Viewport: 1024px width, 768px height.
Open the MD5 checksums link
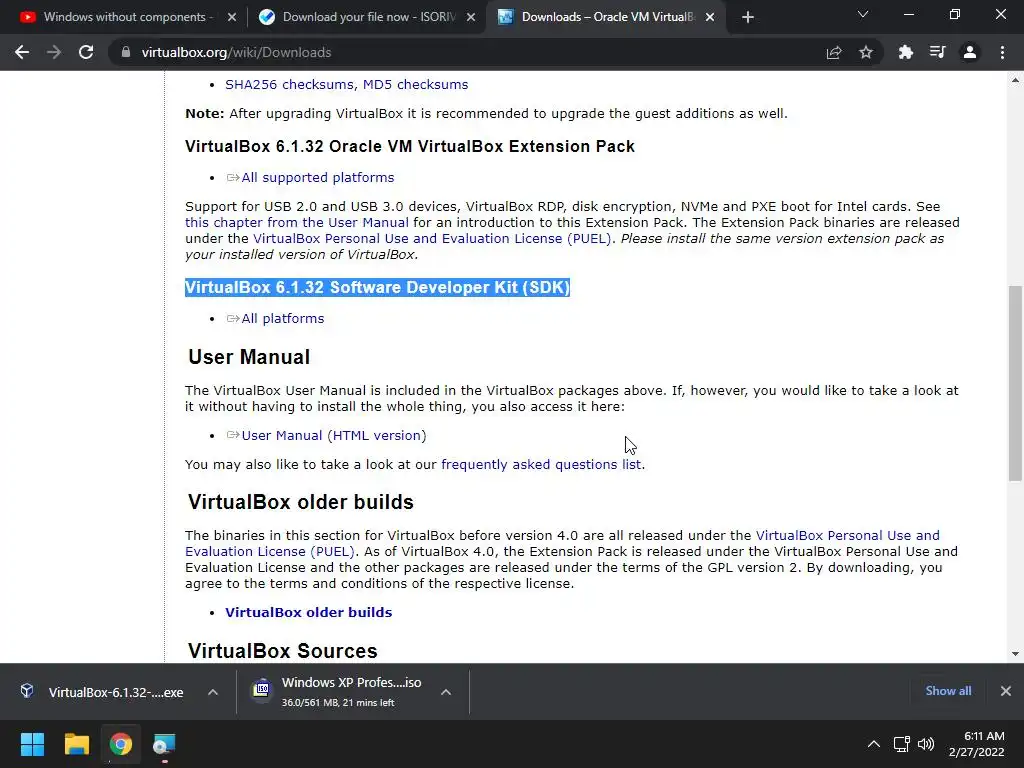pos(415,84)
